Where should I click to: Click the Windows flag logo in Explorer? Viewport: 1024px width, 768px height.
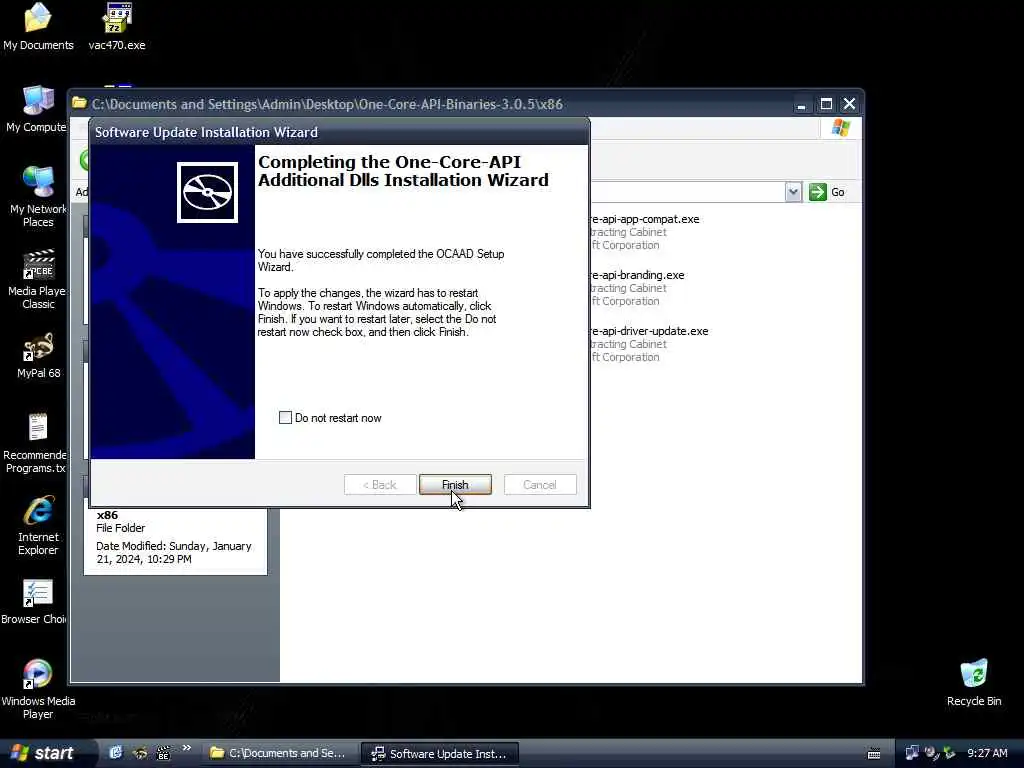(841, 127)
